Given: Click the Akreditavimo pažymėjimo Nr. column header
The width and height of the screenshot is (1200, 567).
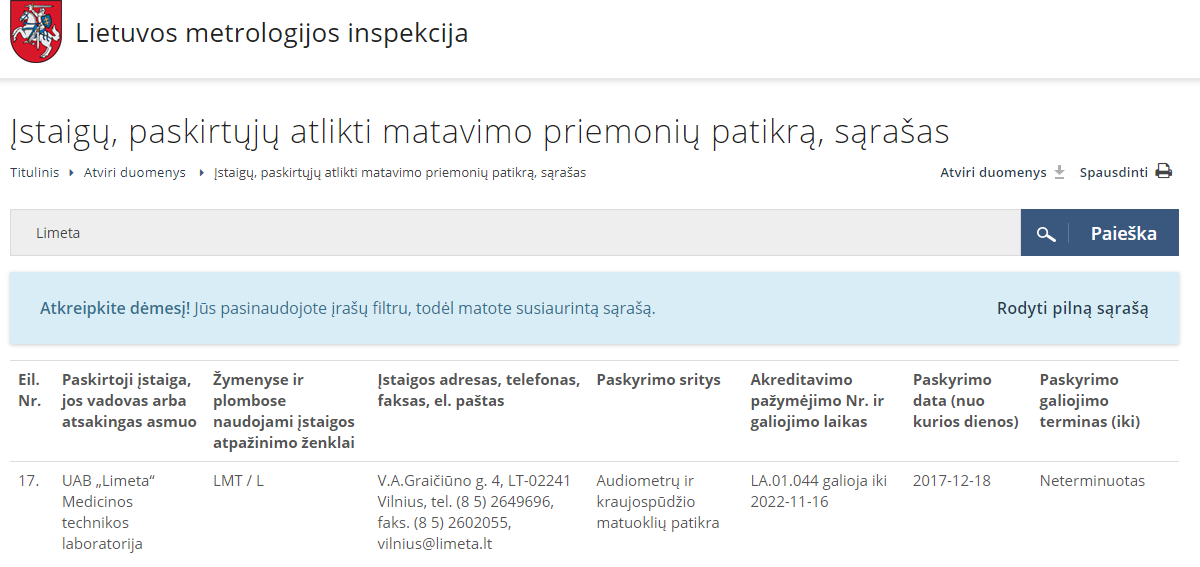Looking at the screenshot, I should point(817,400).
